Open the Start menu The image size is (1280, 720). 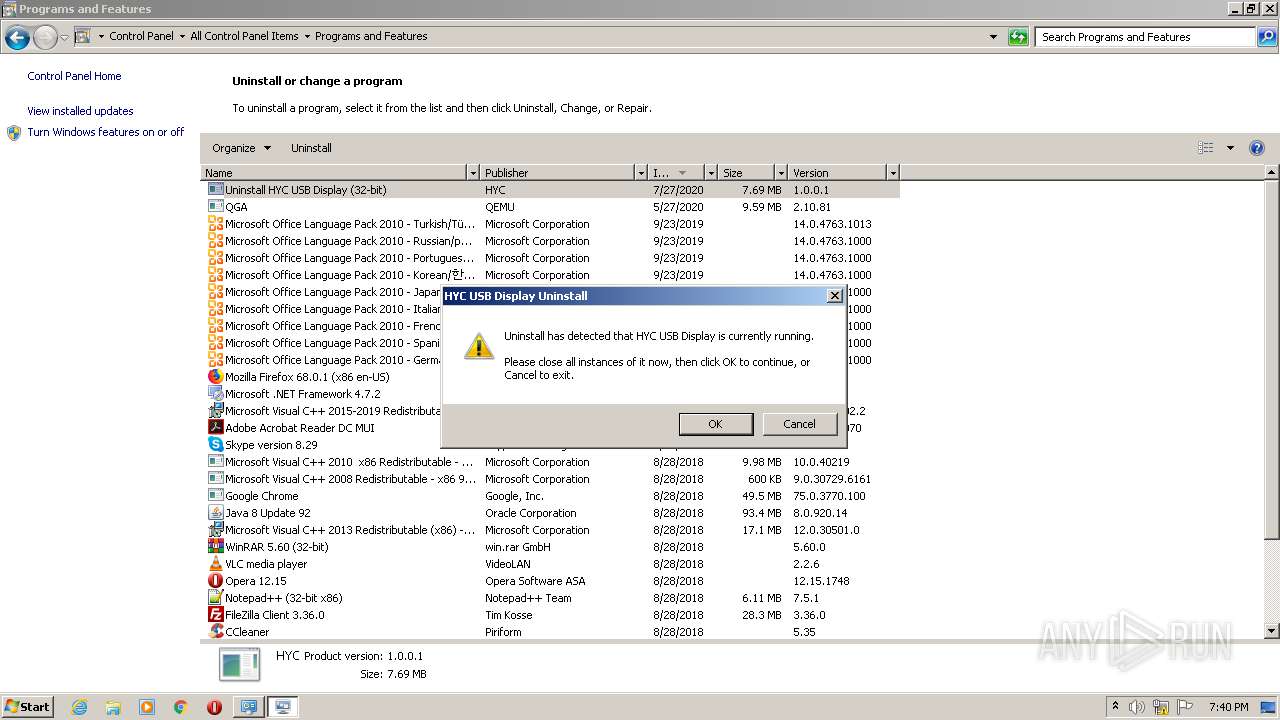(x=27, y=707)
